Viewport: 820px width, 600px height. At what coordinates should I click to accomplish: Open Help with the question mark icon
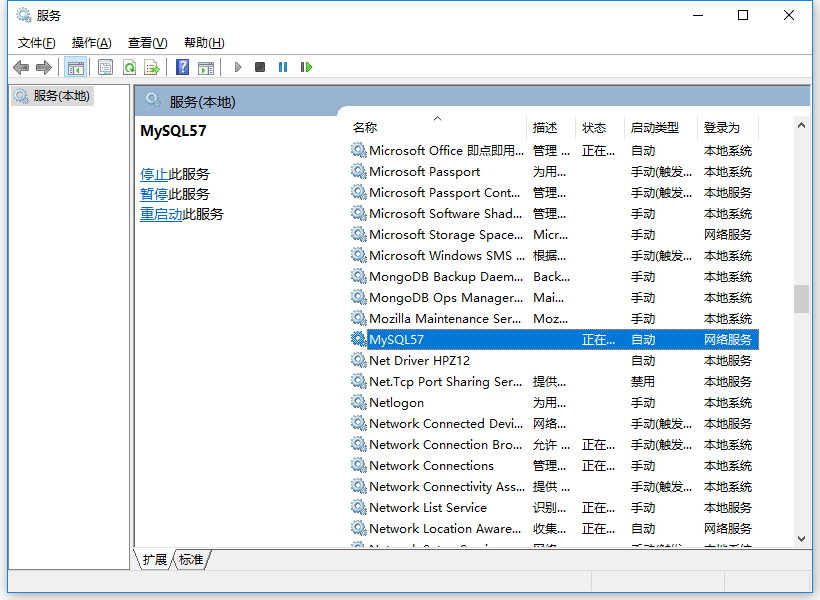[x=182, y=67]
